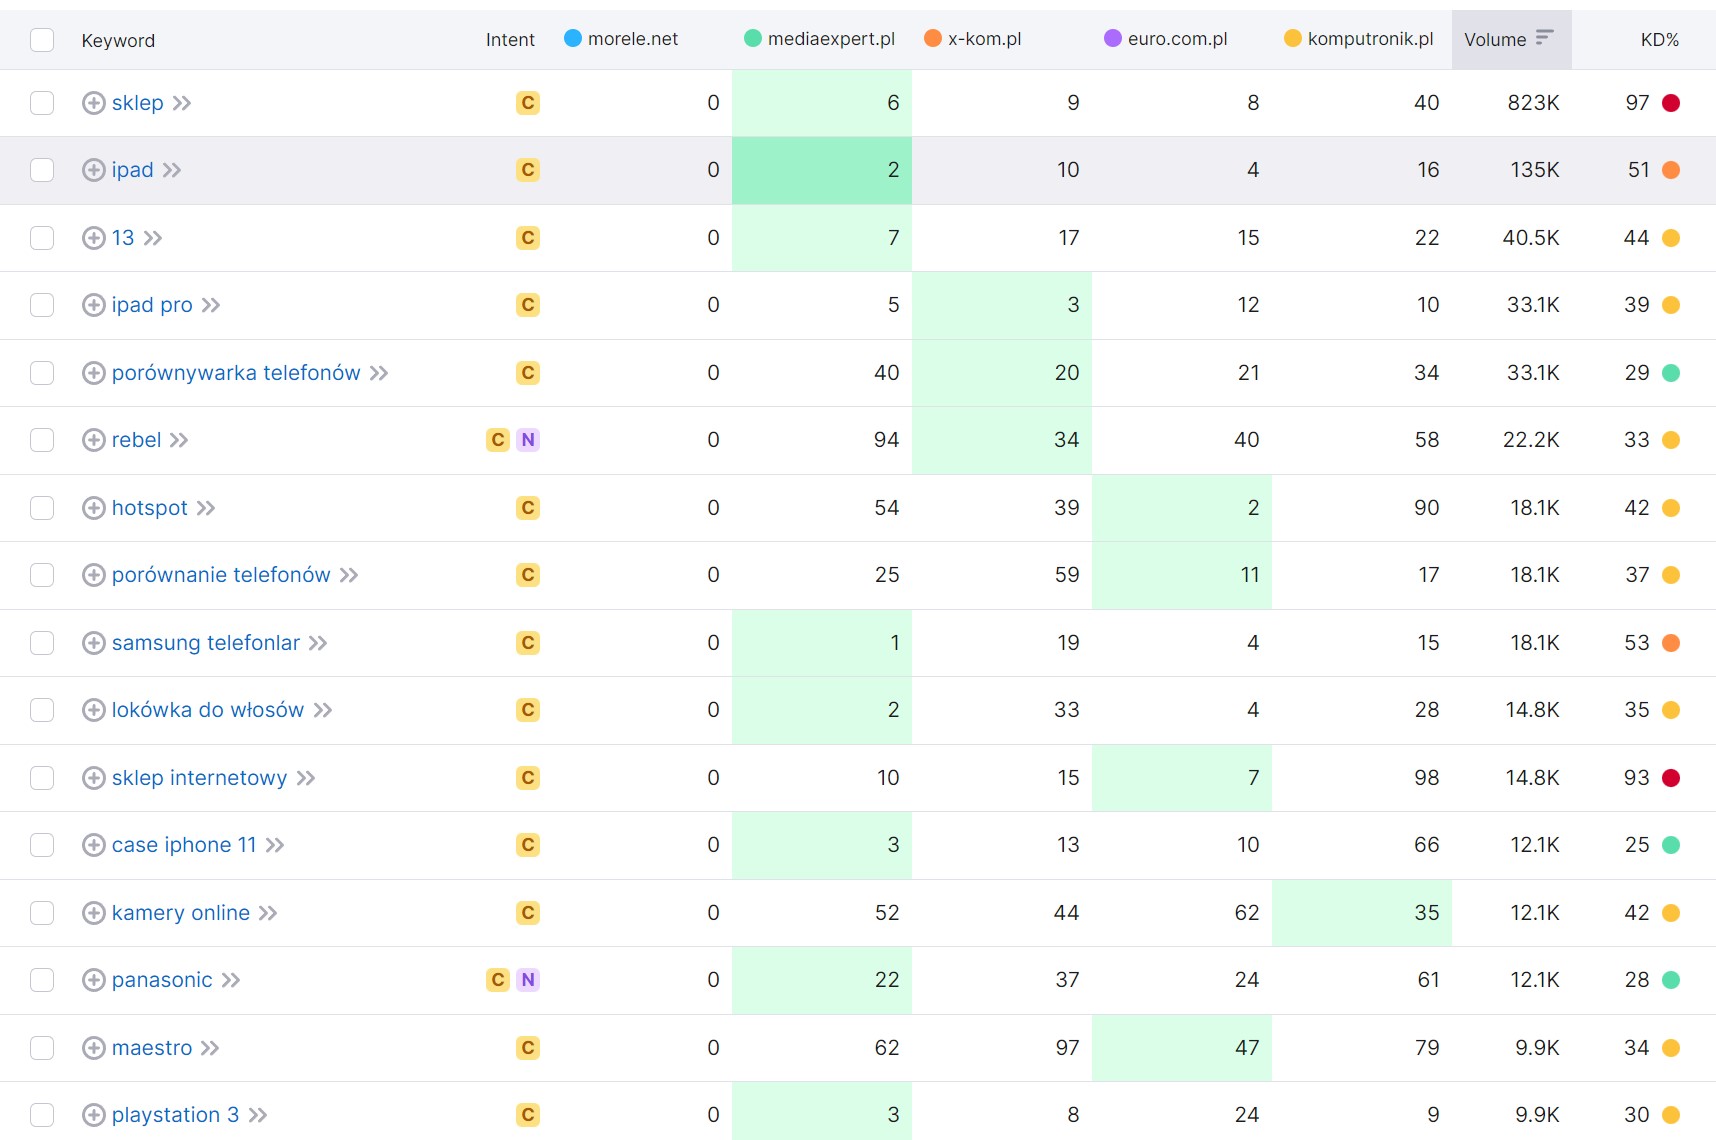The width and height of the screenshot is (1716, 1140).
Task: Click the N intent badge for rebel
Action: 528,440
